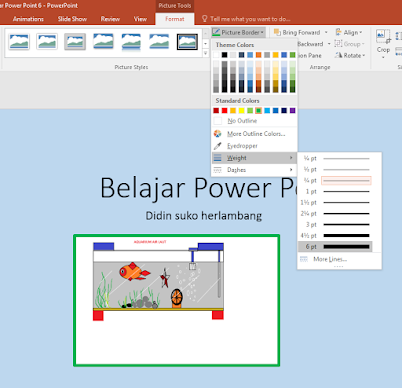402x388 pixels.
Task: Expand the Dashes submenu
Action: click(x=254, y=170)
